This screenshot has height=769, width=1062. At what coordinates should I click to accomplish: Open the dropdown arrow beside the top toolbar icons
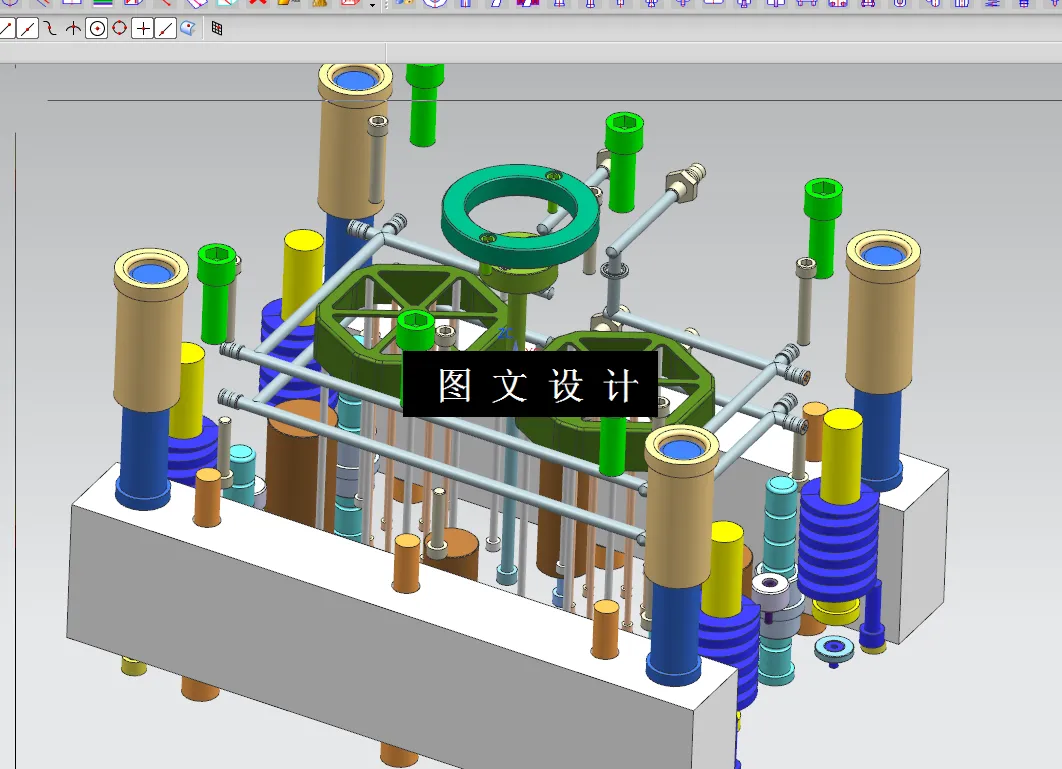372,5
